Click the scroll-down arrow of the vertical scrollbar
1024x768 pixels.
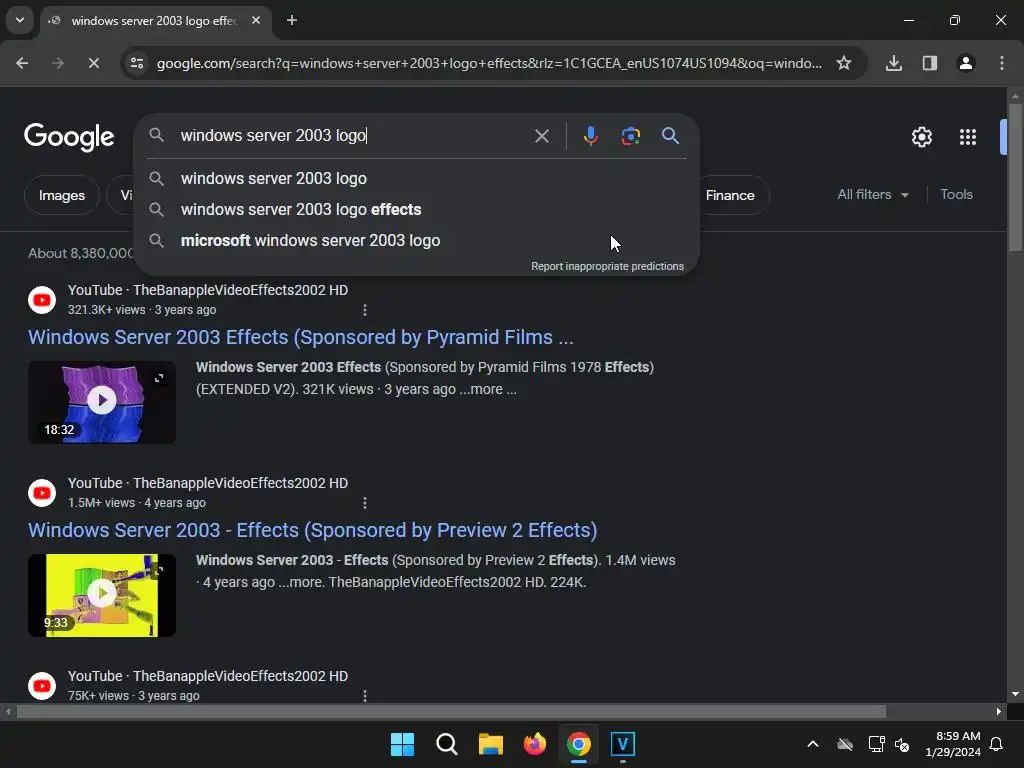(1015, 694)
